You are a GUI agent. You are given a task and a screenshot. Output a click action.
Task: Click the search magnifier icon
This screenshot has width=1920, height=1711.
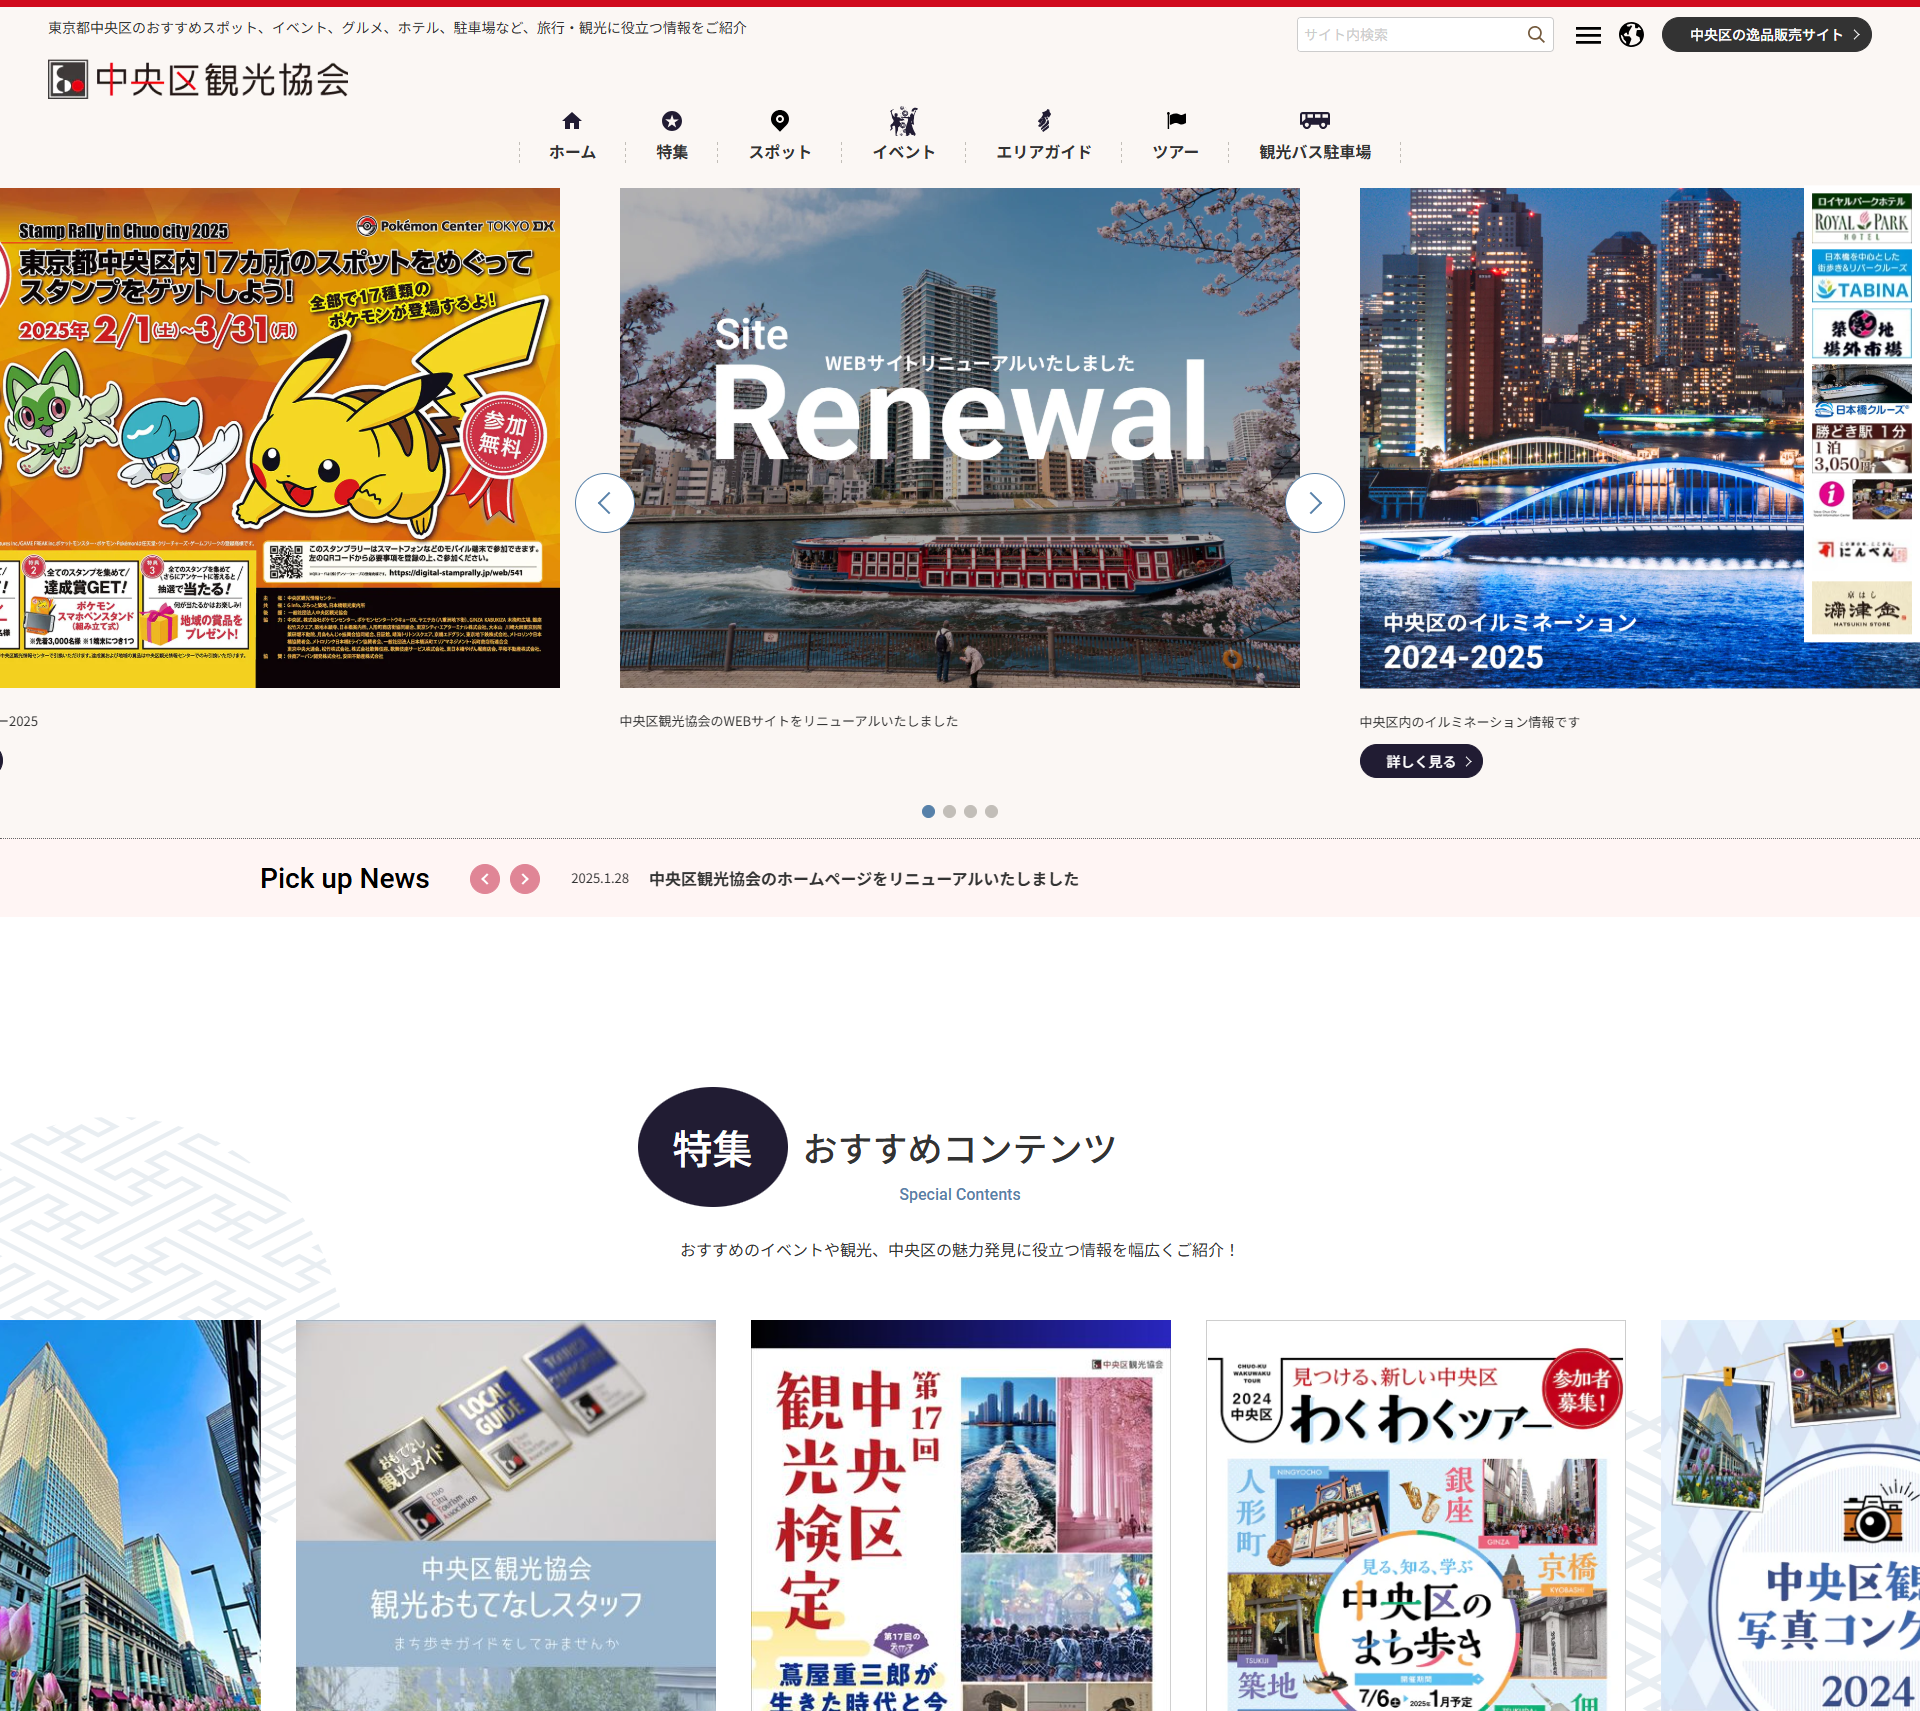[1532, 35]
